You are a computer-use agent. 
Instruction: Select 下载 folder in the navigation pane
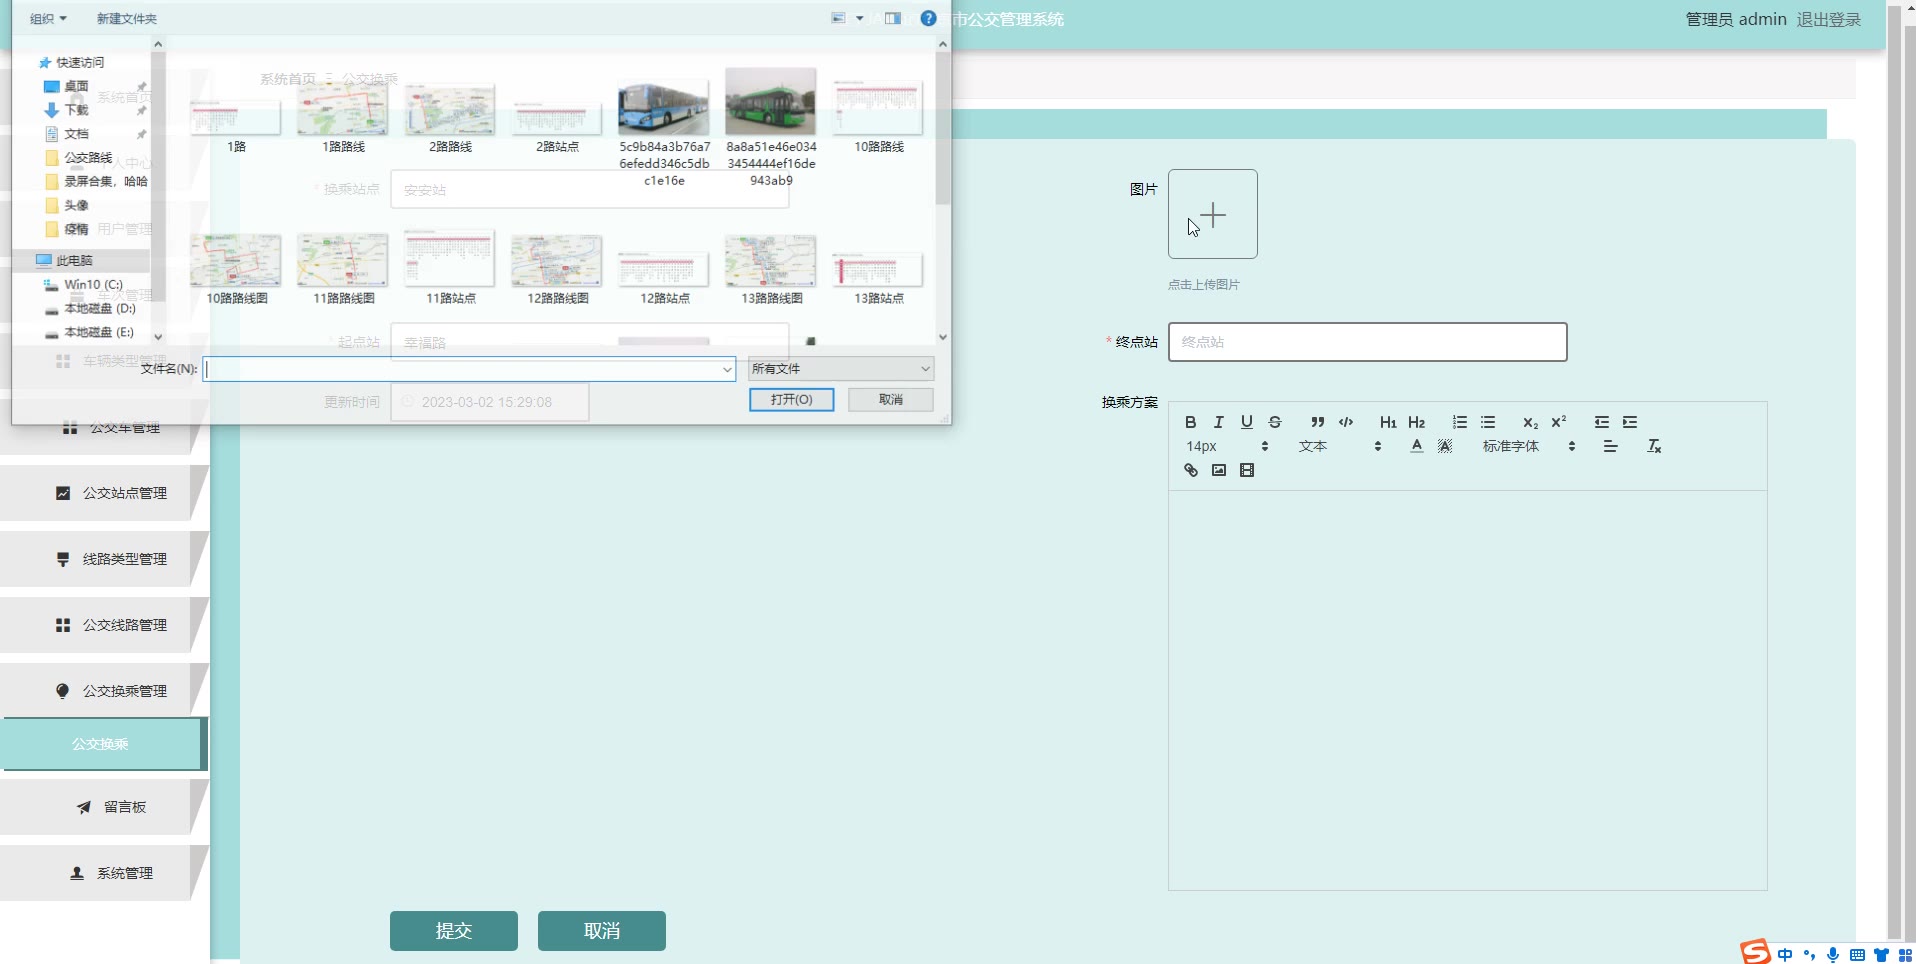76,110
